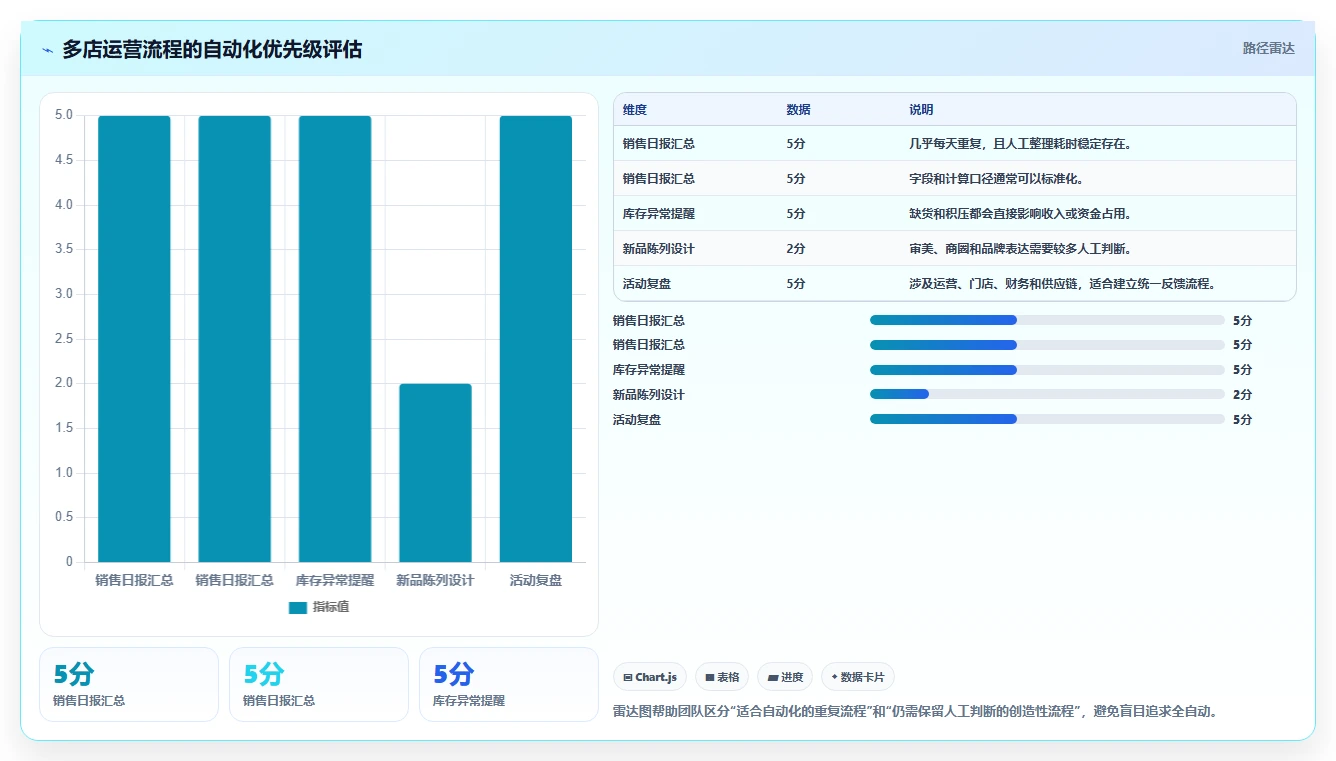Click the 活动复盘 bar in the chart
Screen dimensions: 1336x761
[x=536, y=339]
